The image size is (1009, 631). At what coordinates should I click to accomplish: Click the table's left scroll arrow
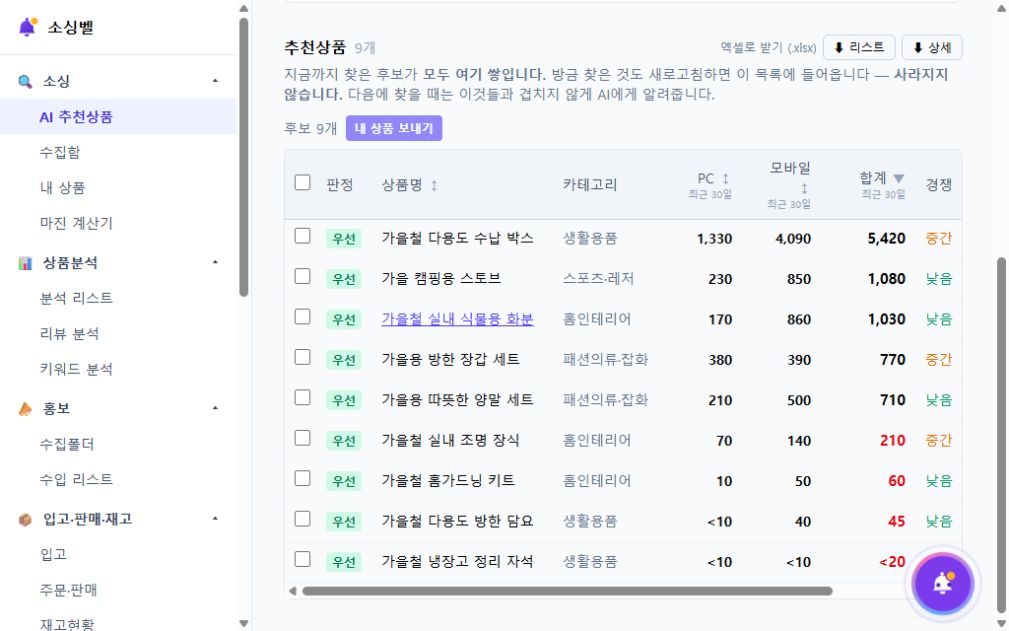[x=292, y=590]
